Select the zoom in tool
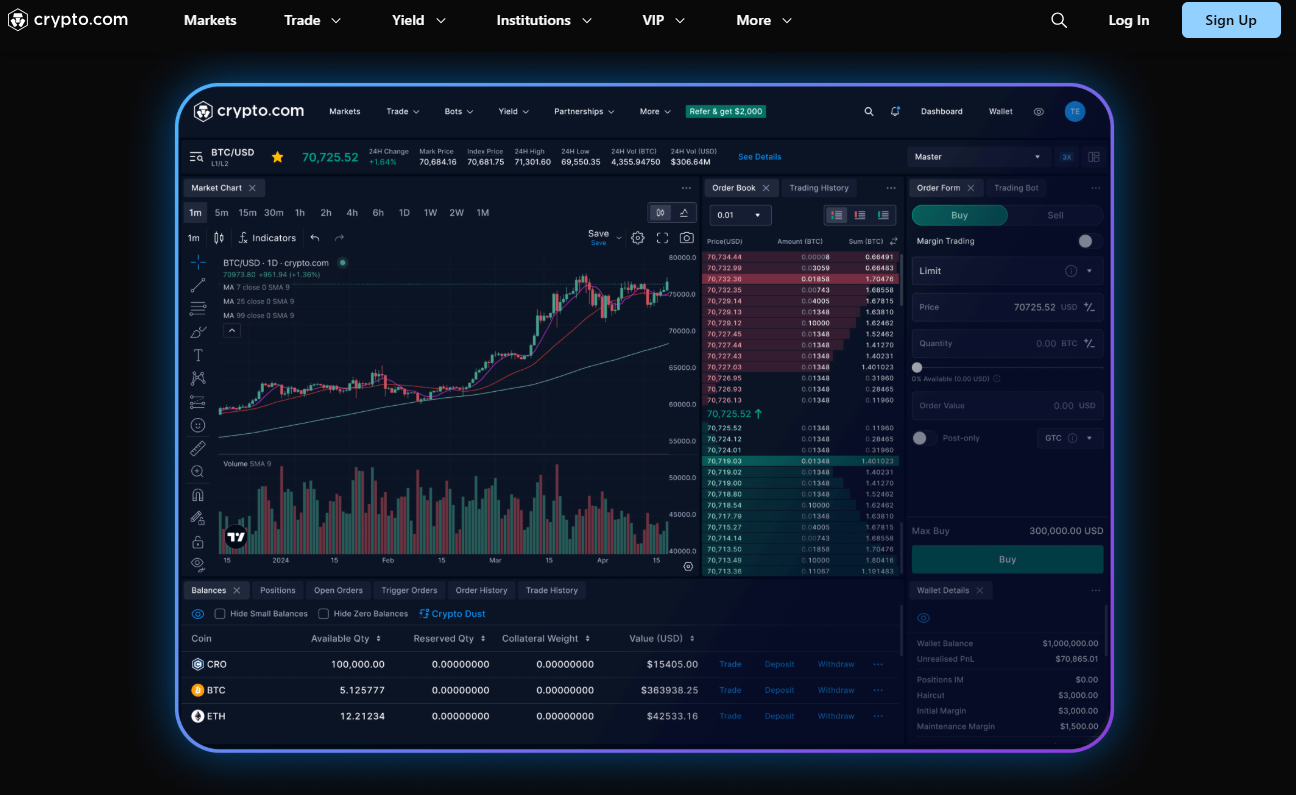Viewport: 1296px width, 795px height. coord(198,471)
